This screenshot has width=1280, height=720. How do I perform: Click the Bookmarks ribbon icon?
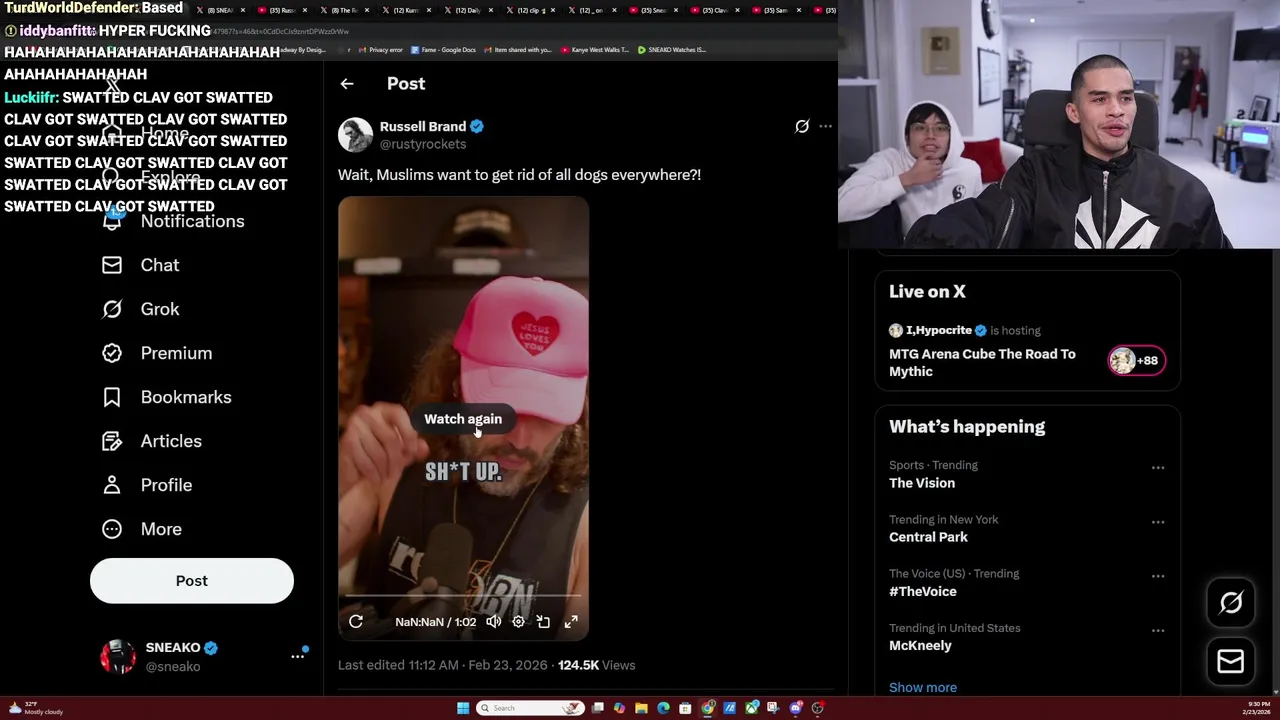click(x=112, y=397)
